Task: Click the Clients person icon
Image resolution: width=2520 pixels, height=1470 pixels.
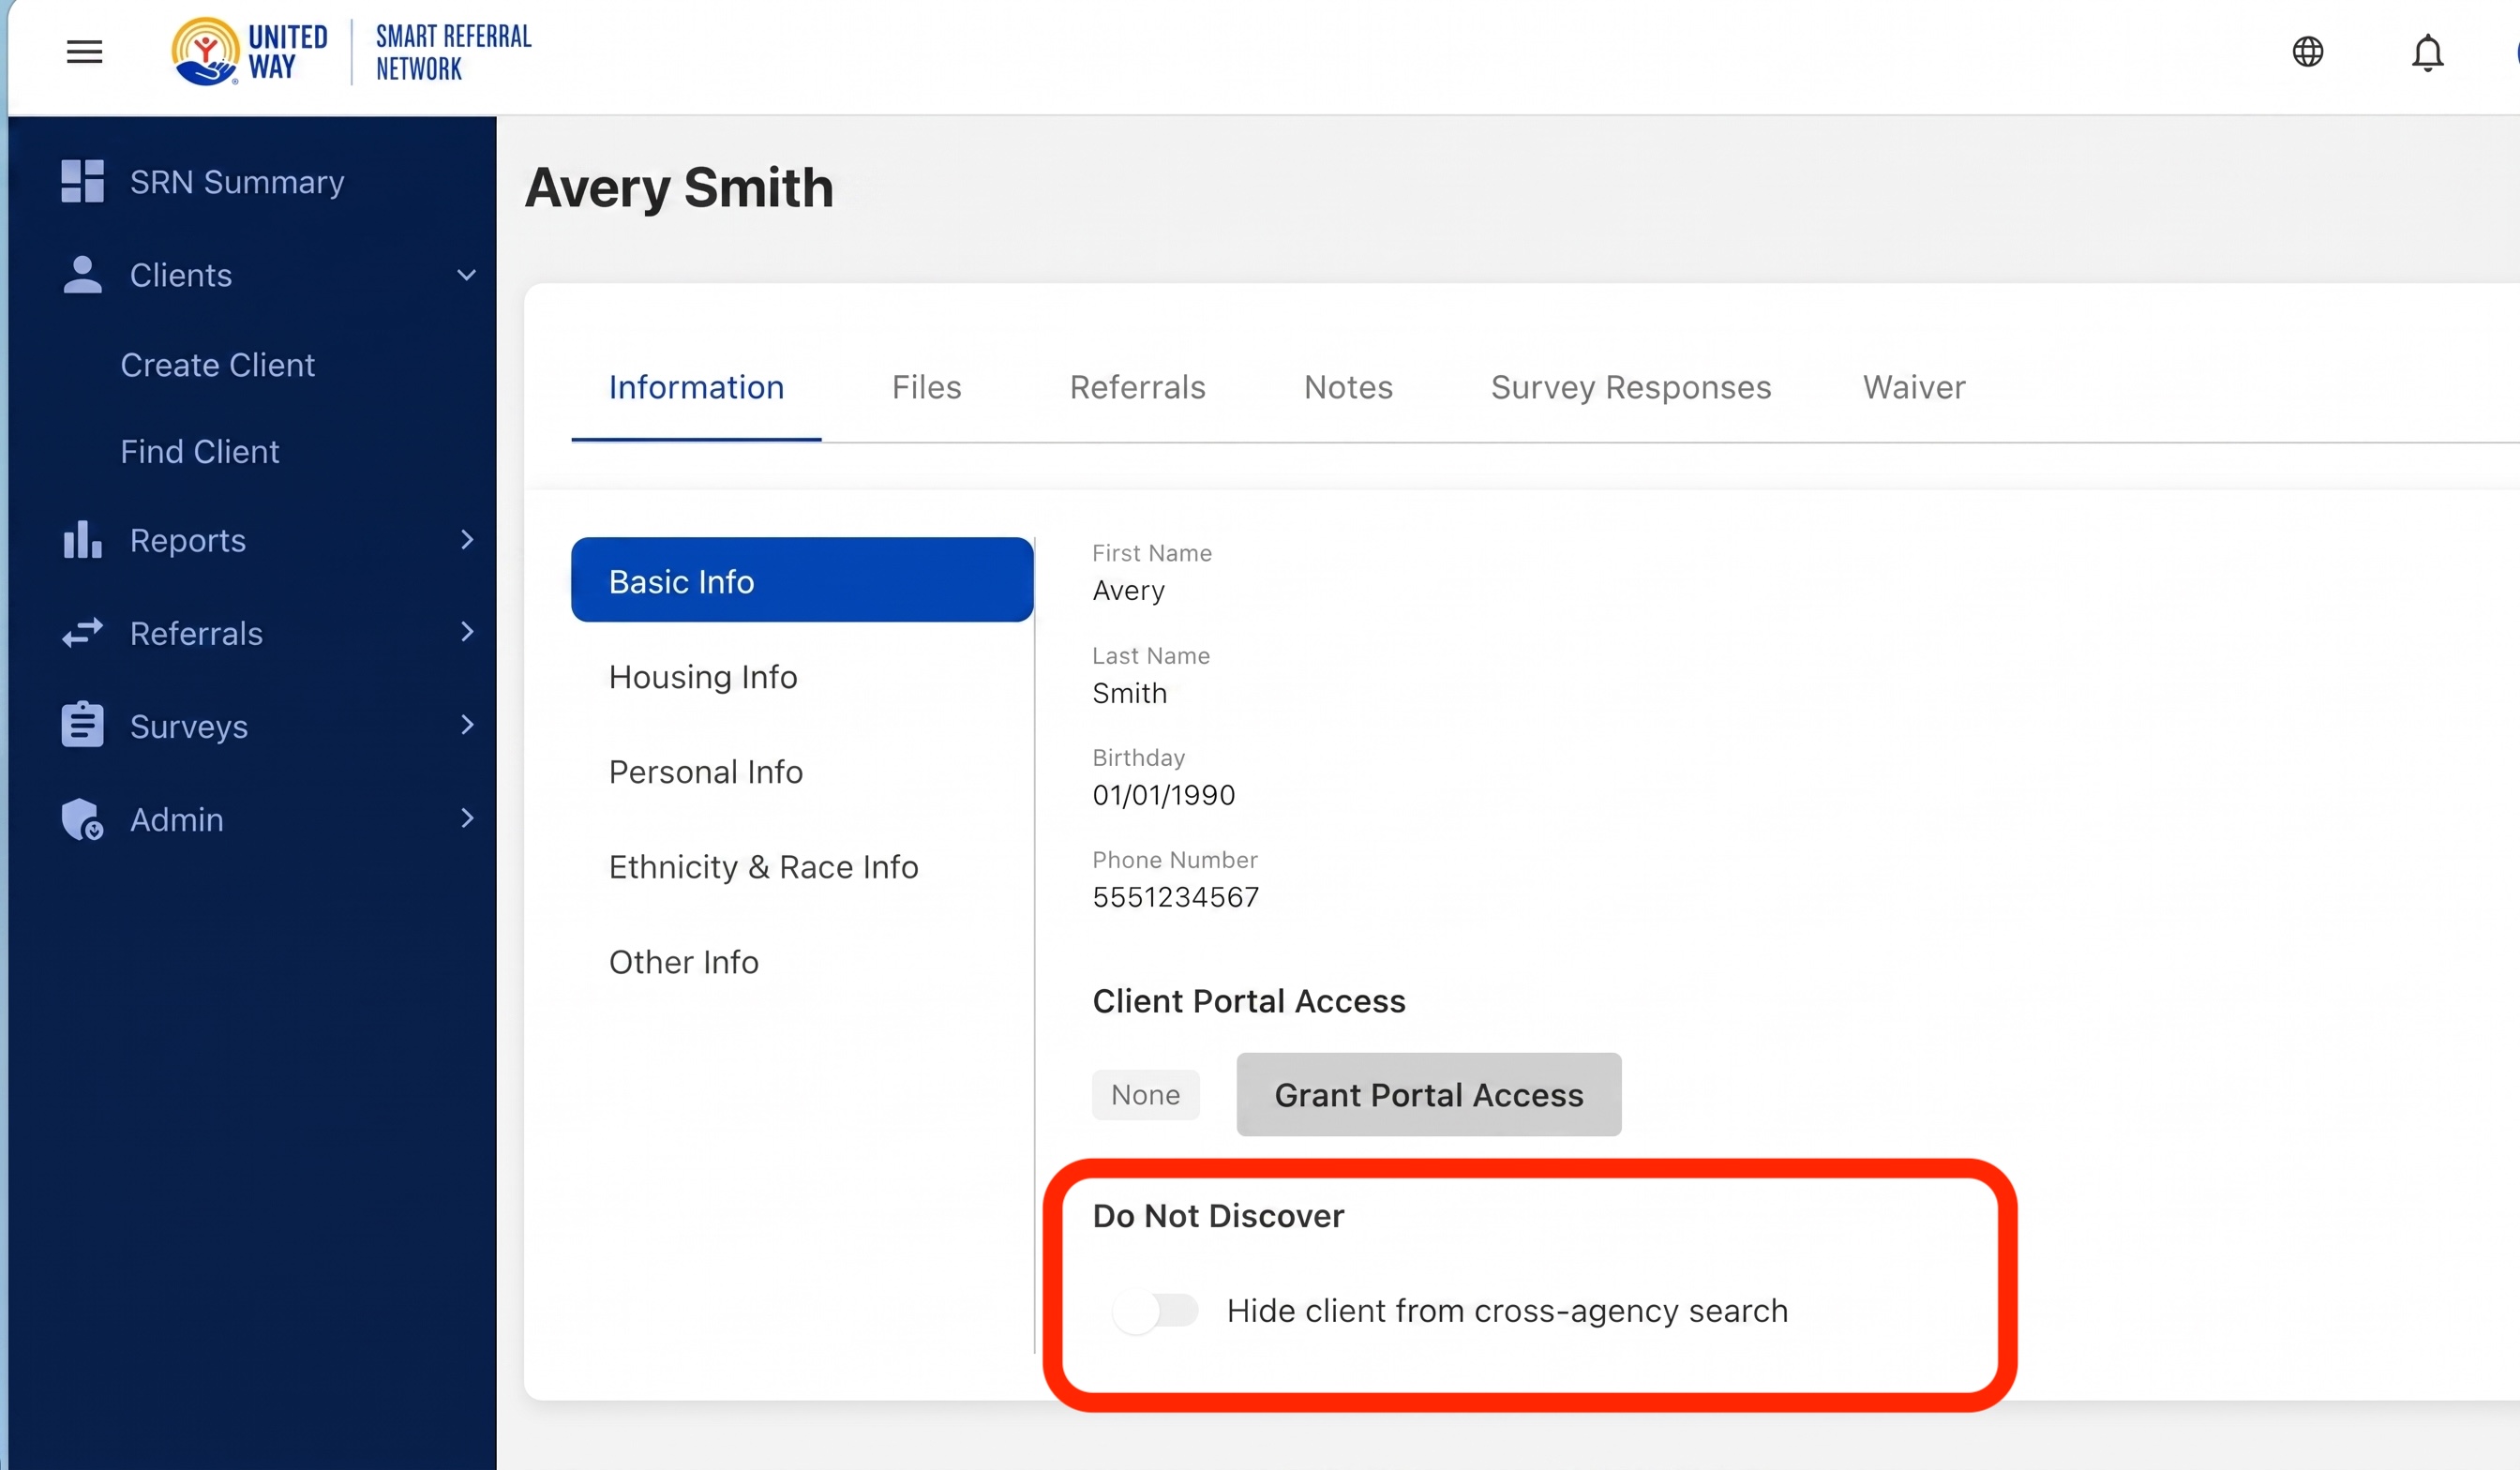Action: 82,275
